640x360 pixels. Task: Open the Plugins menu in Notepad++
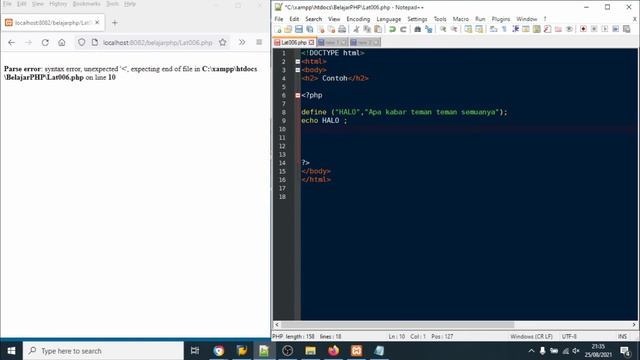coord(501,19)
